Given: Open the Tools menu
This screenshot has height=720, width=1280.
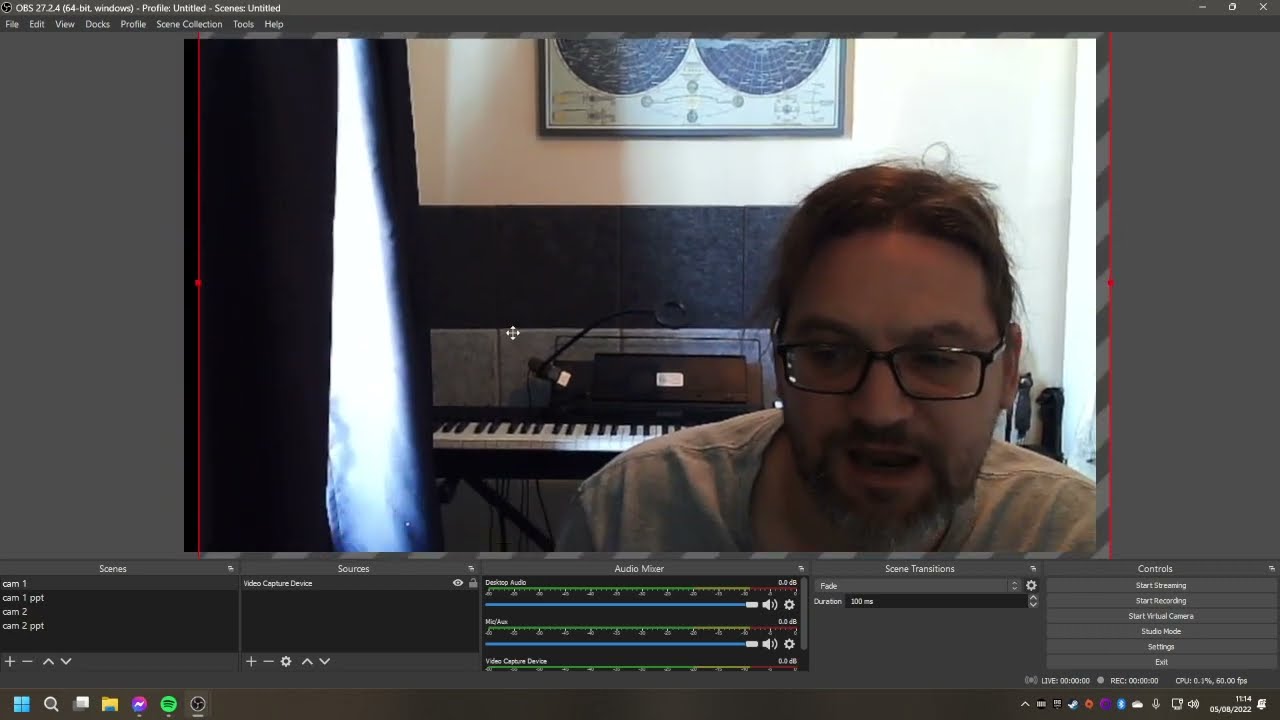Looking at the screenshot, I should 243,24.
